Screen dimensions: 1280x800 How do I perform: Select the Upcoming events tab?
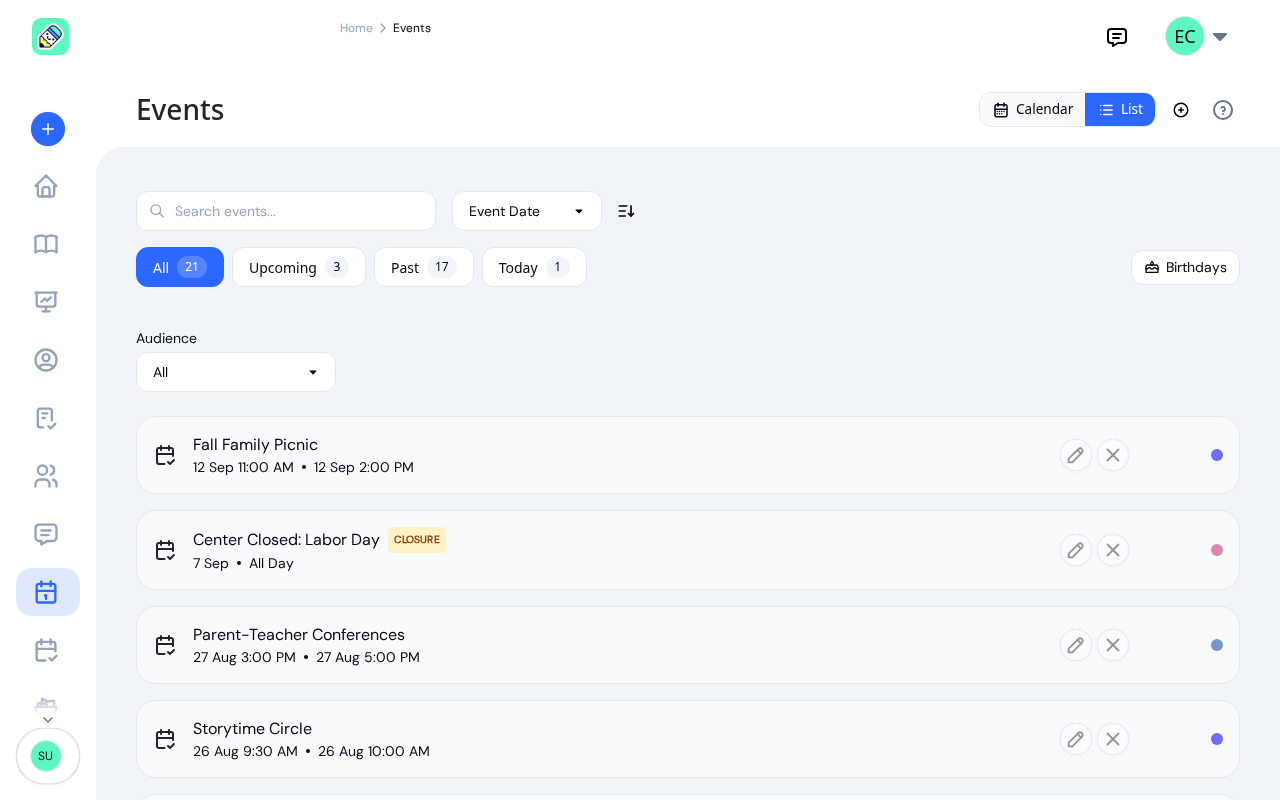(x=299, y=267)
